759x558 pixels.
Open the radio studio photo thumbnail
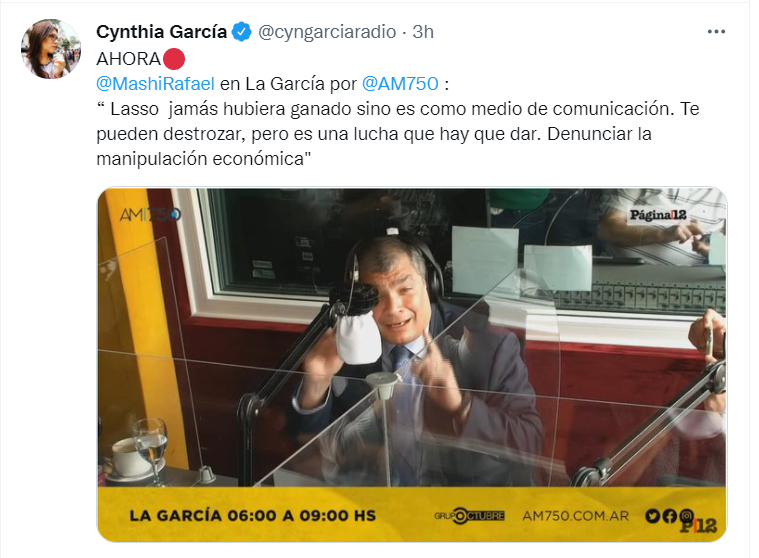tap(411, 365)
